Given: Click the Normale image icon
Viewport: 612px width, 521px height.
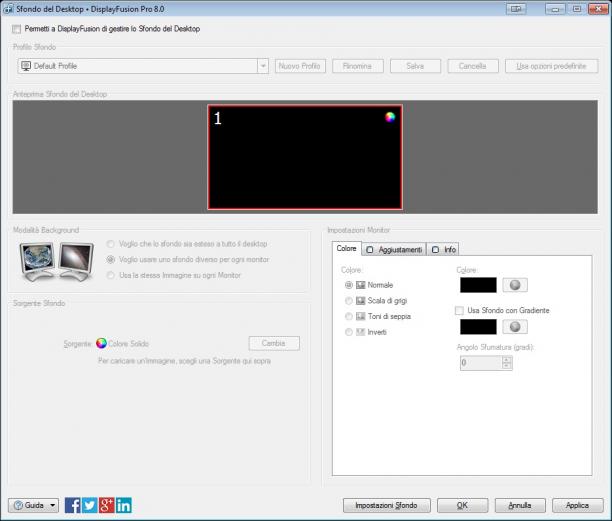Looking at the screenshot, I should point(360,285).
